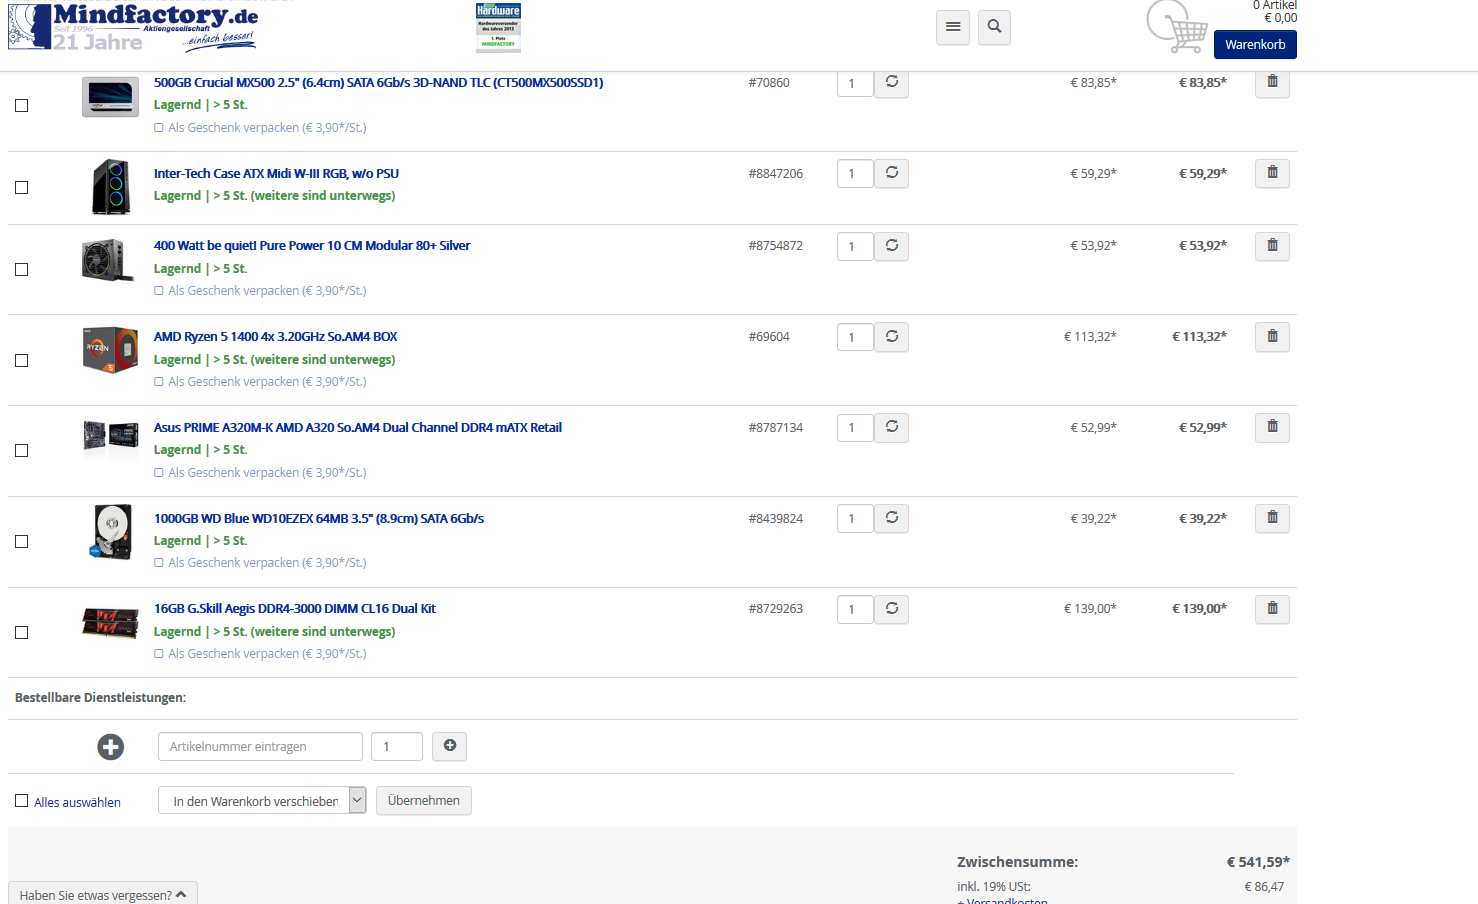Image resolution: width=1478 pixels, height=904 pixels.
Task: Click the large dark plus circle icon
Action: click(111, 747)
